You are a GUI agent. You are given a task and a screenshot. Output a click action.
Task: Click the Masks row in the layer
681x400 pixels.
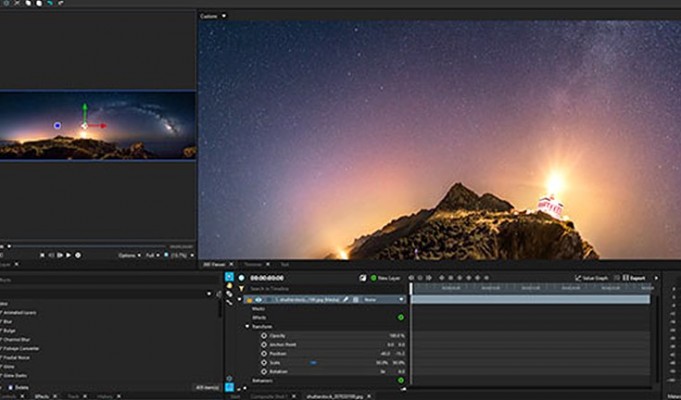pos(259,308)
